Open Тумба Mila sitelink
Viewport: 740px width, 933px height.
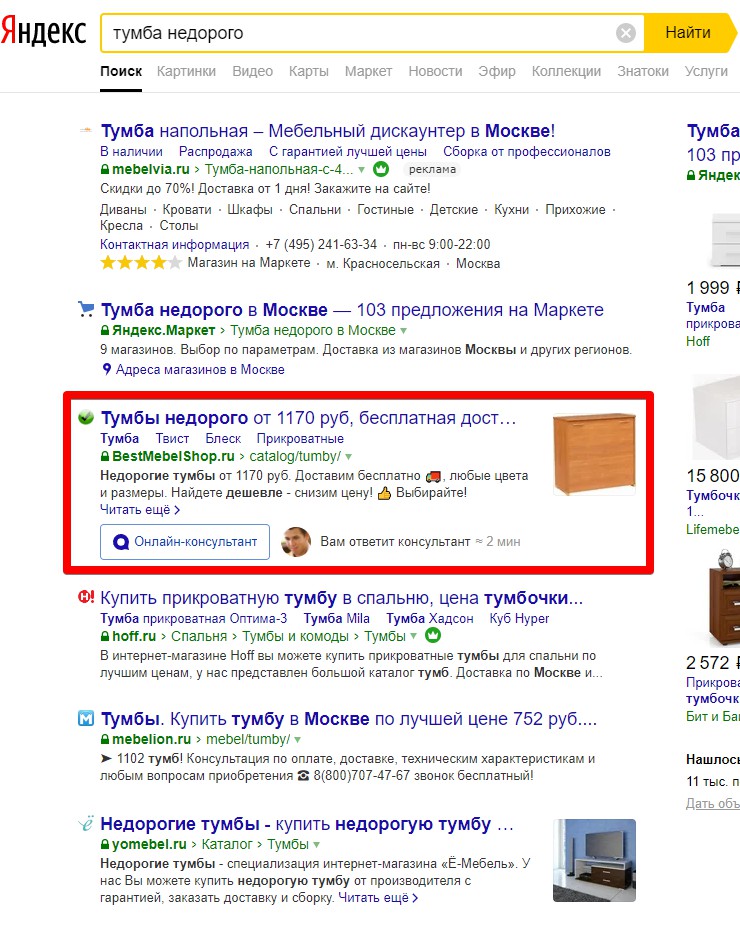[x=337, y=619]
